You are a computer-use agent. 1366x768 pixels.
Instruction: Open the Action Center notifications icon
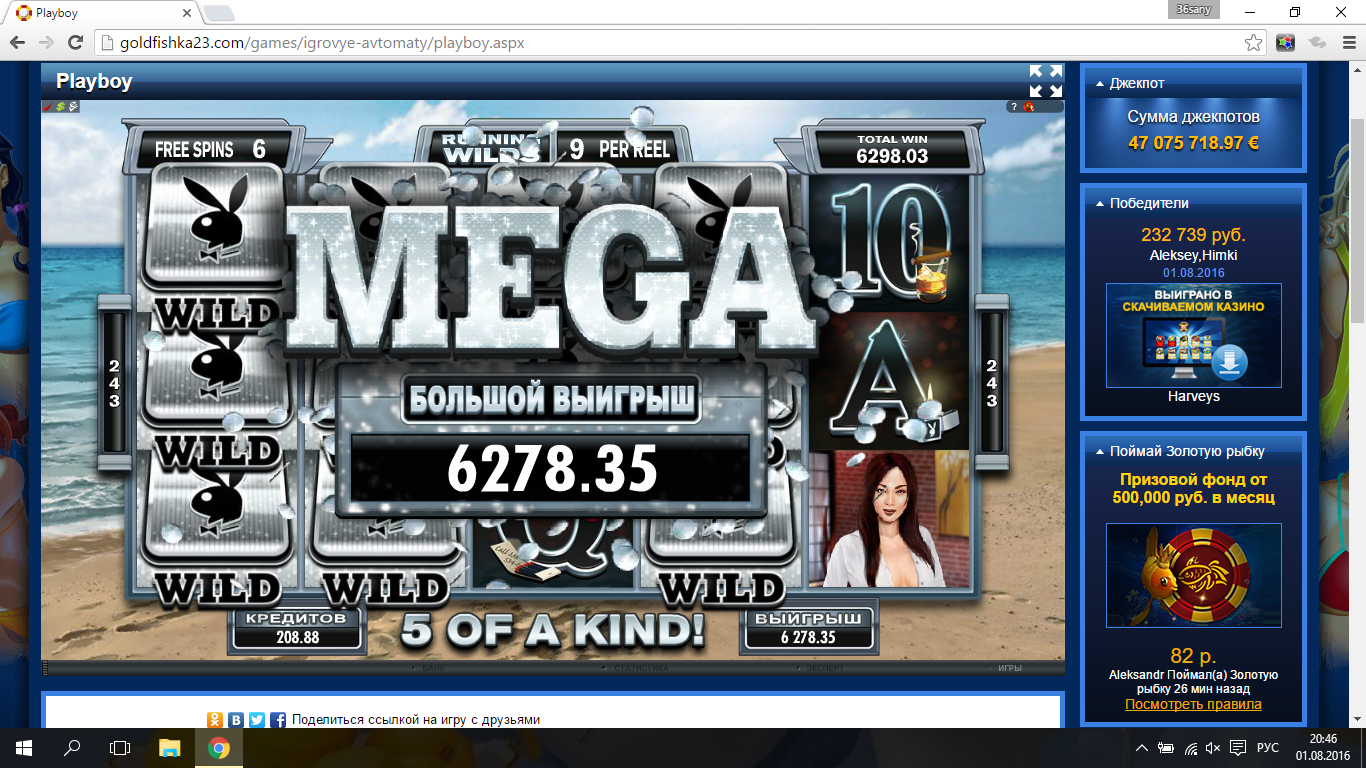1238,748
